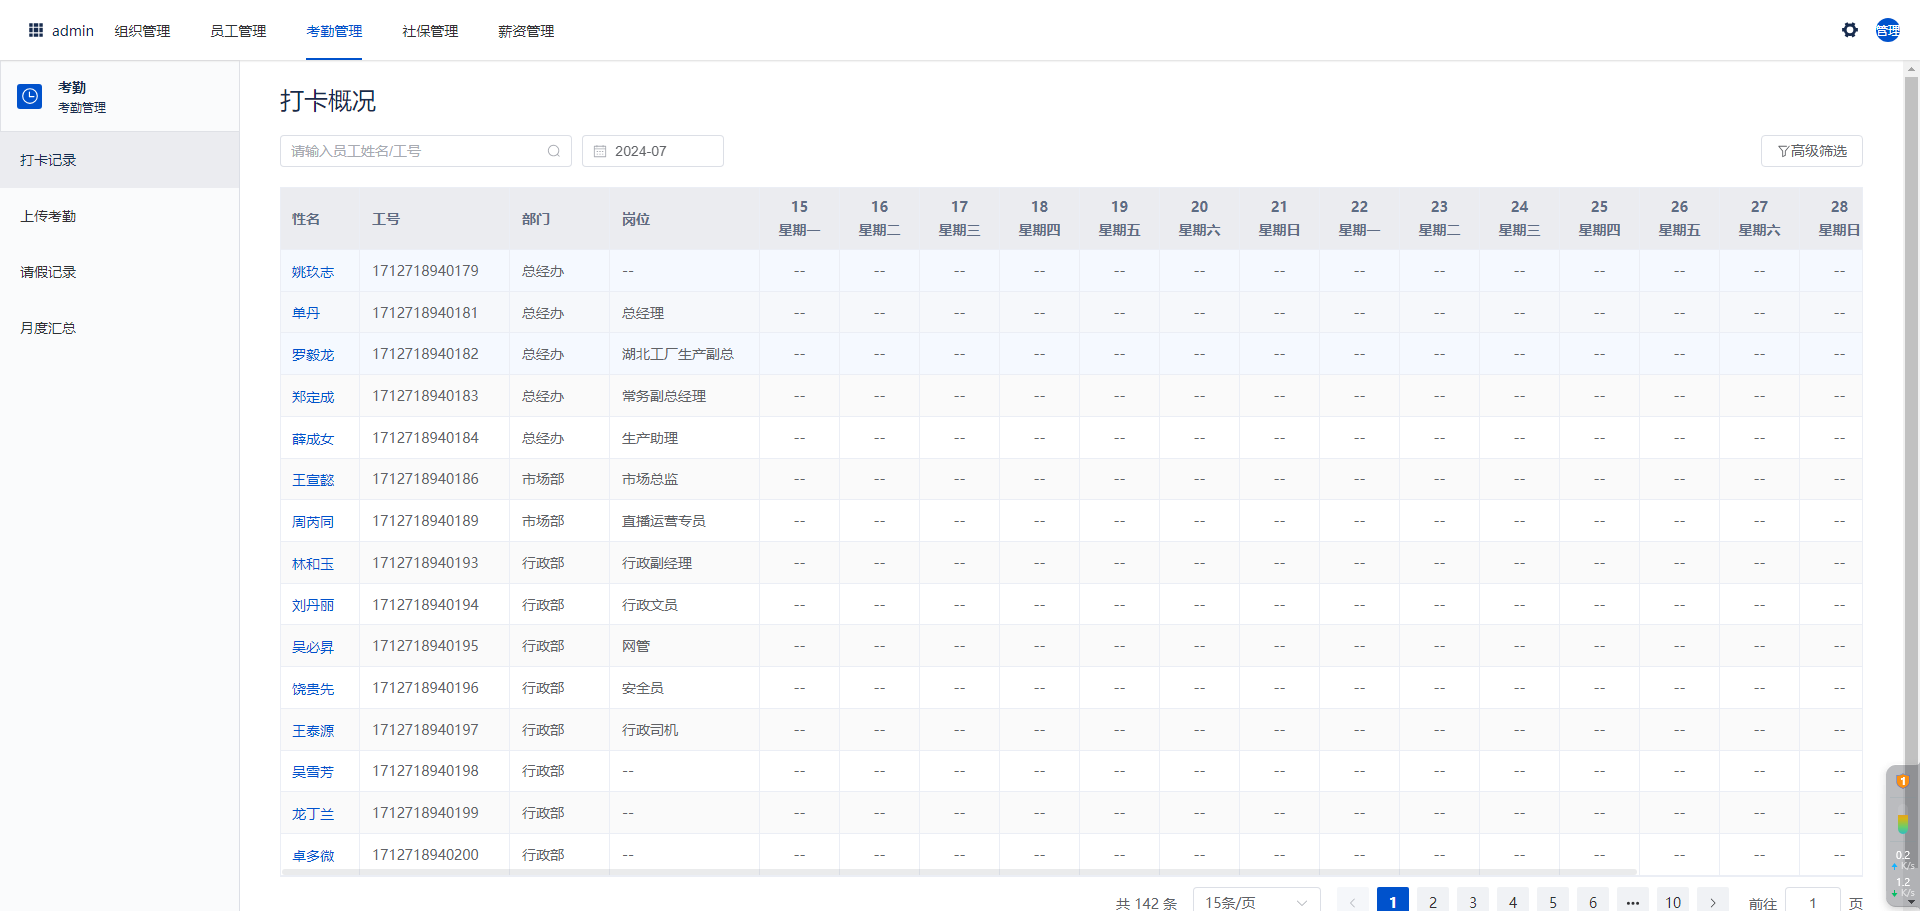Open the 15条/页 page size dropdown
1920x911 pixels.
(1257, 902)
